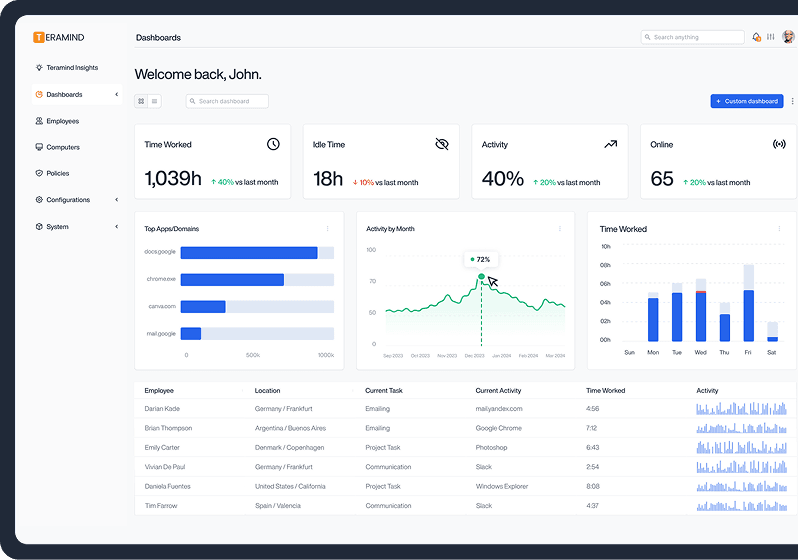Click the 8:08 time worked value

[592, 486]
